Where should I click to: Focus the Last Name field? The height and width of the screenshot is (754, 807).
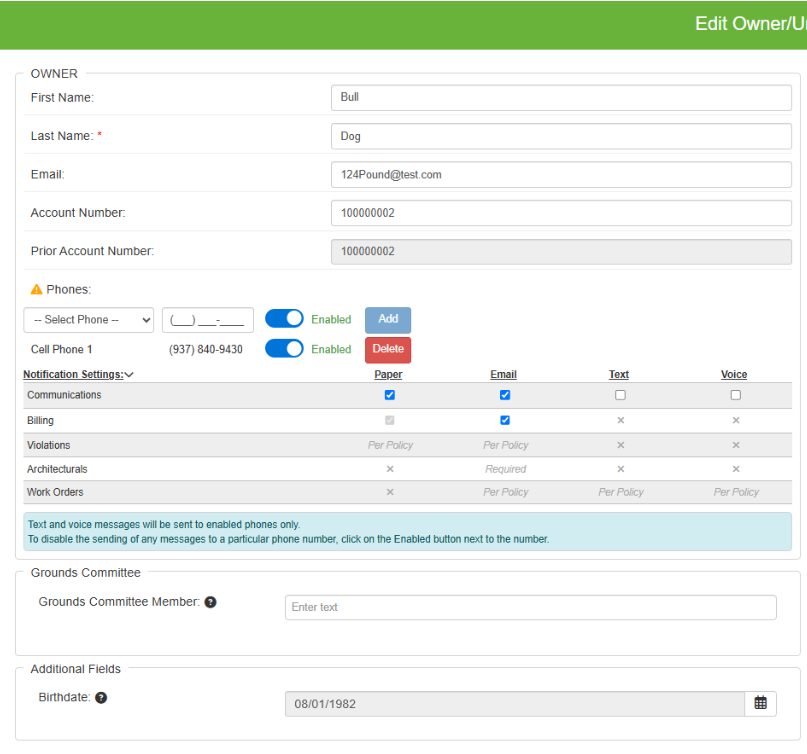pos(561,136)
